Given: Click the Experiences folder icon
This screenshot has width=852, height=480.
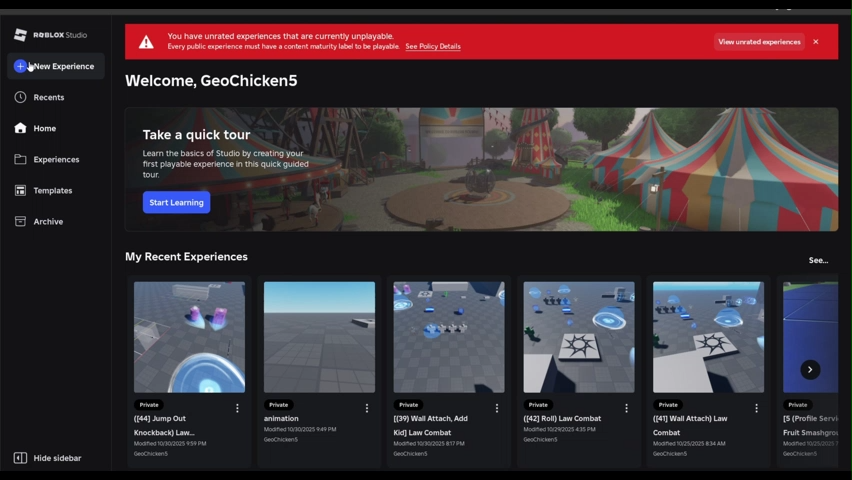Looking at the screenshot, I should click(x=20, y=159).
